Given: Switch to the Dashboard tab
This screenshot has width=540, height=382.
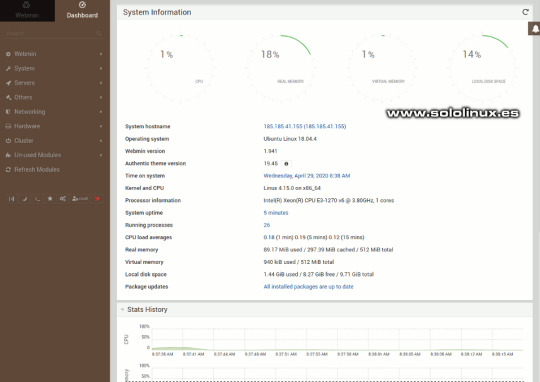Looking at the screenshot, I should click(82, 10).
